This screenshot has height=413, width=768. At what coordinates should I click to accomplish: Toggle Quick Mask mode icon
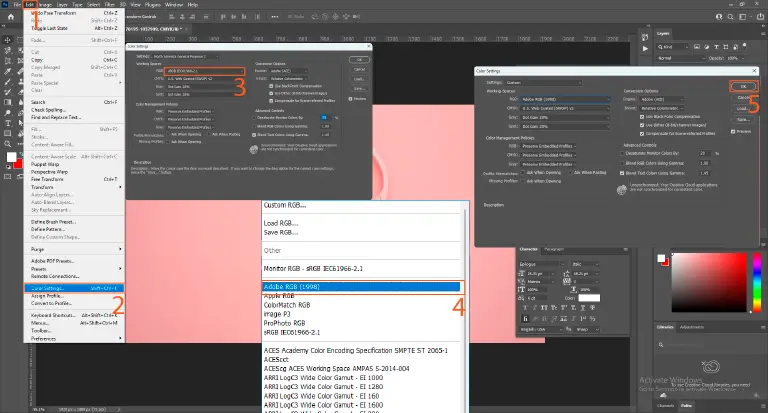tap(7, 176)
